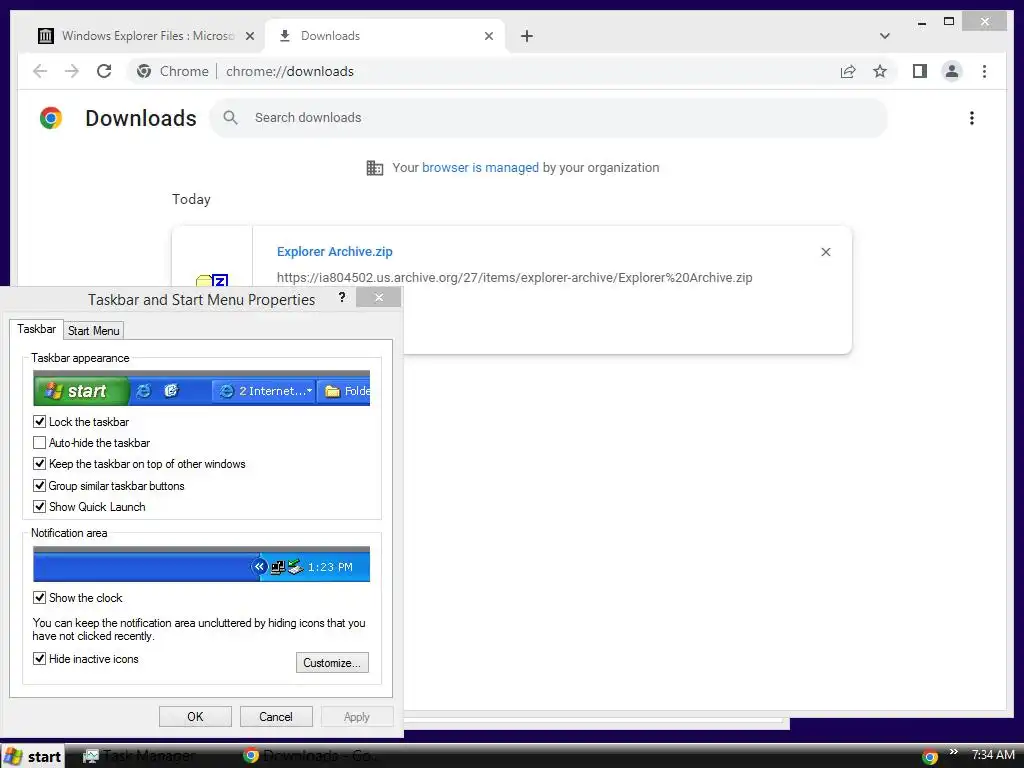
Task: Click the zip file icon for Explorer Archive
Action: (212, 280)
